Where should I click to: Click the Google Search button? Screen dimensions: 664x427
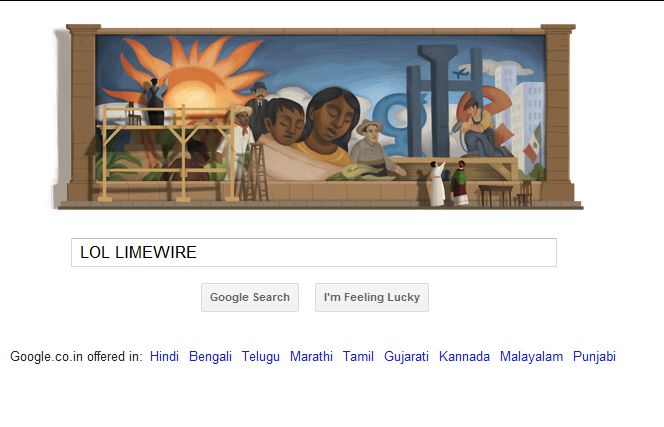point(250,297)
